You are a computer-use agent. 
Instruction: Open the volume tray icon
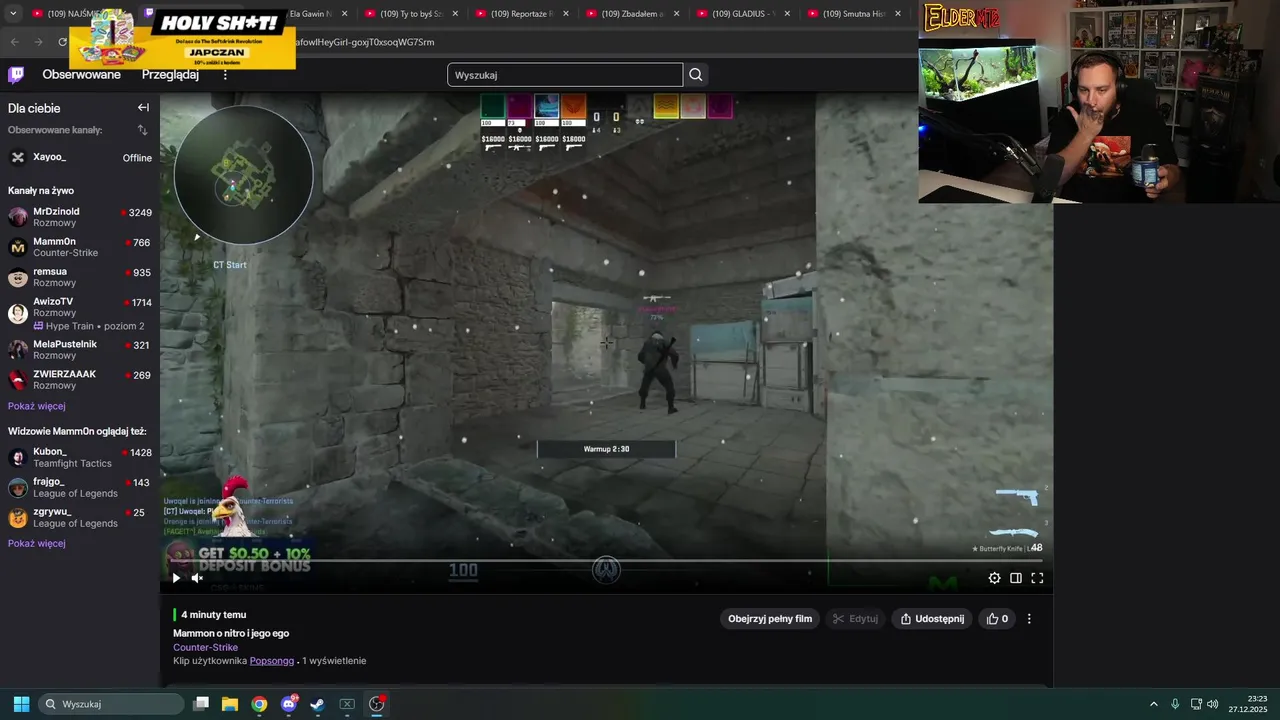point(1212,704)
